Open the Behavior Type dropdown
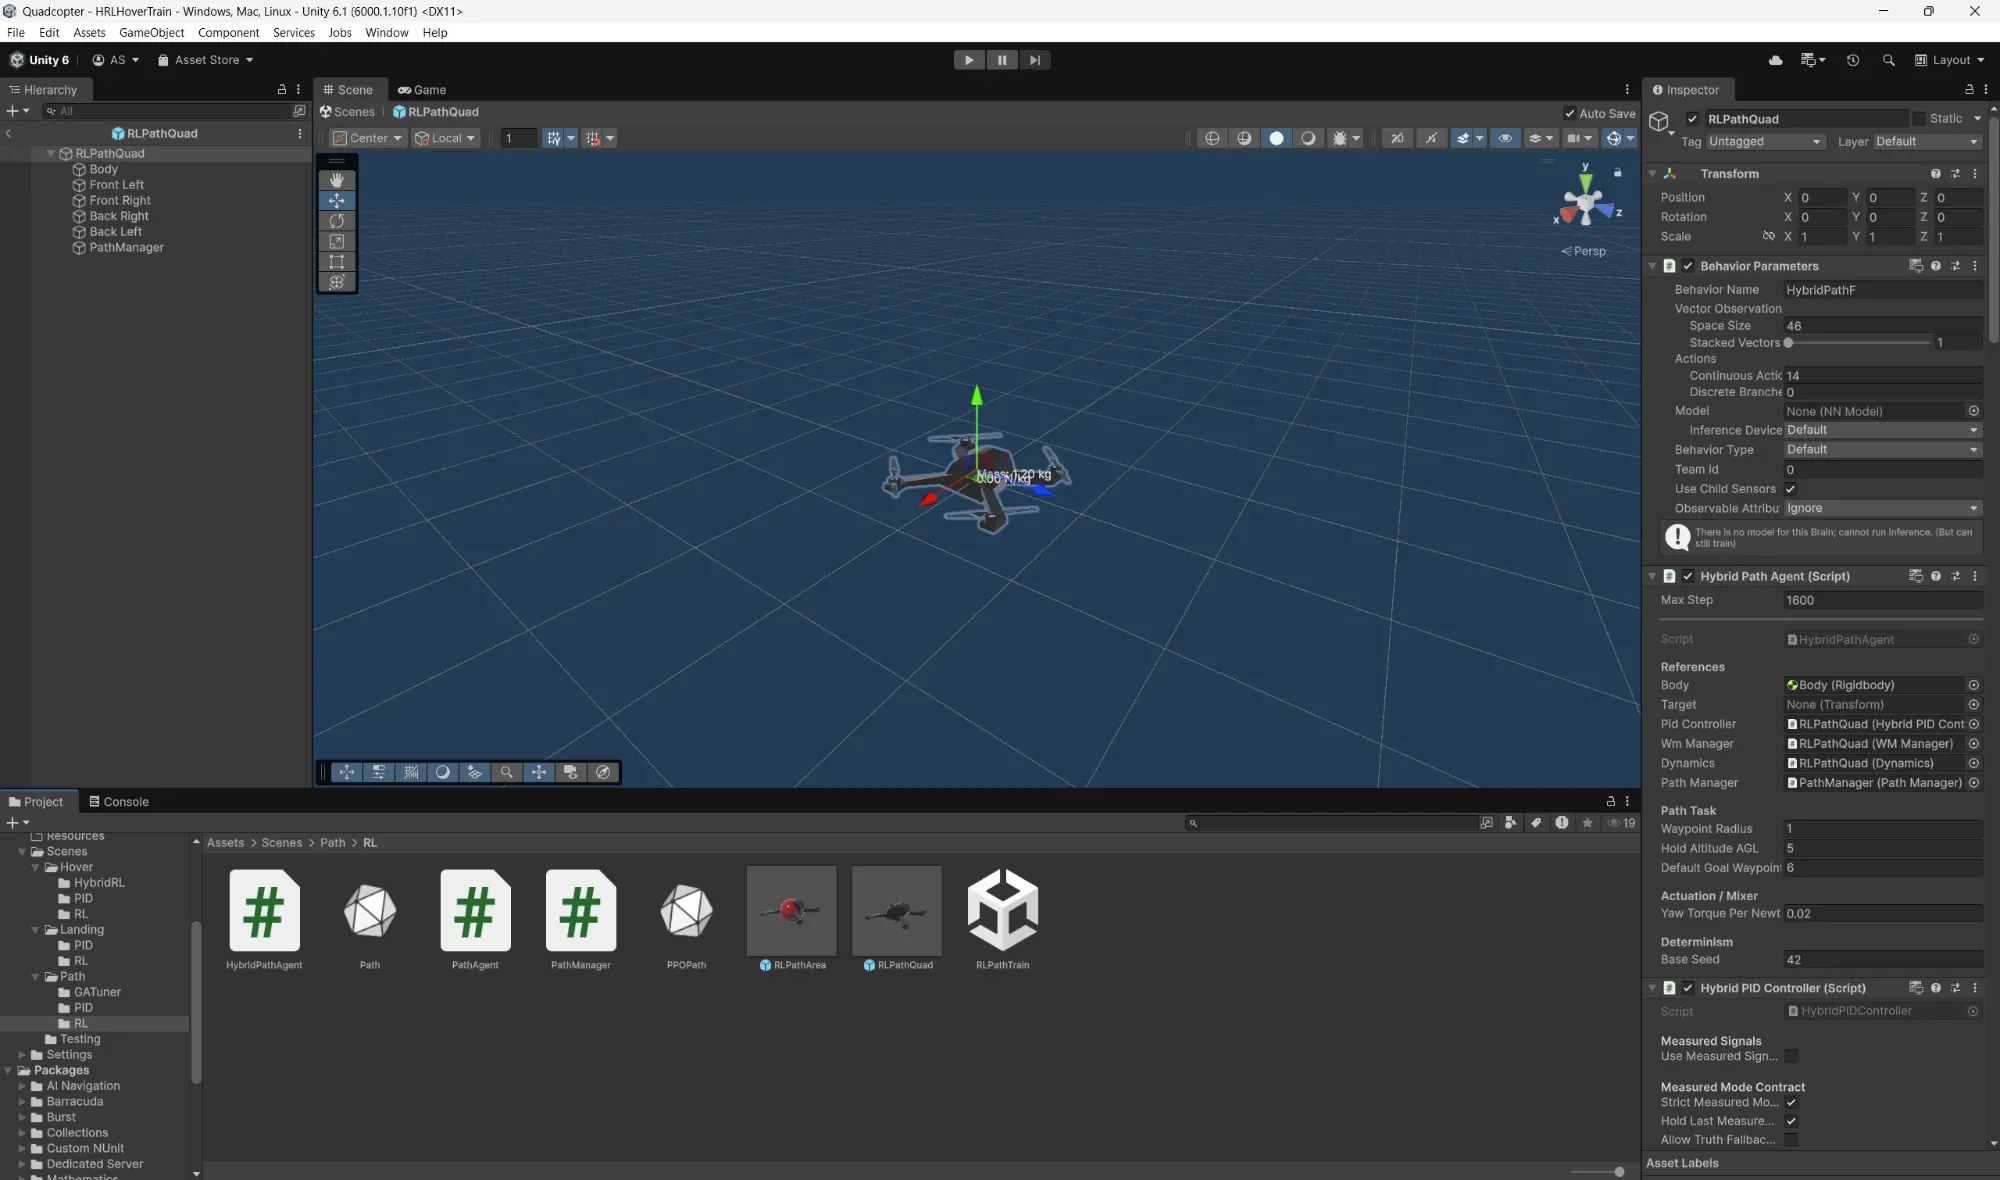The height and width of the screenshot is (1180, 2000). point(1883,450)
